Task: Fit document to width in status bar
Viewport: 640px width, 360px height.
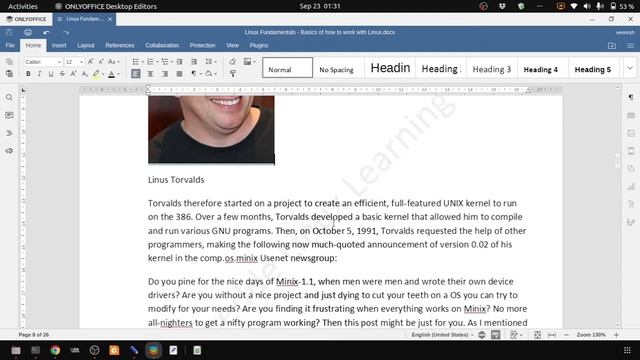Action: click(x=552, y=335)
